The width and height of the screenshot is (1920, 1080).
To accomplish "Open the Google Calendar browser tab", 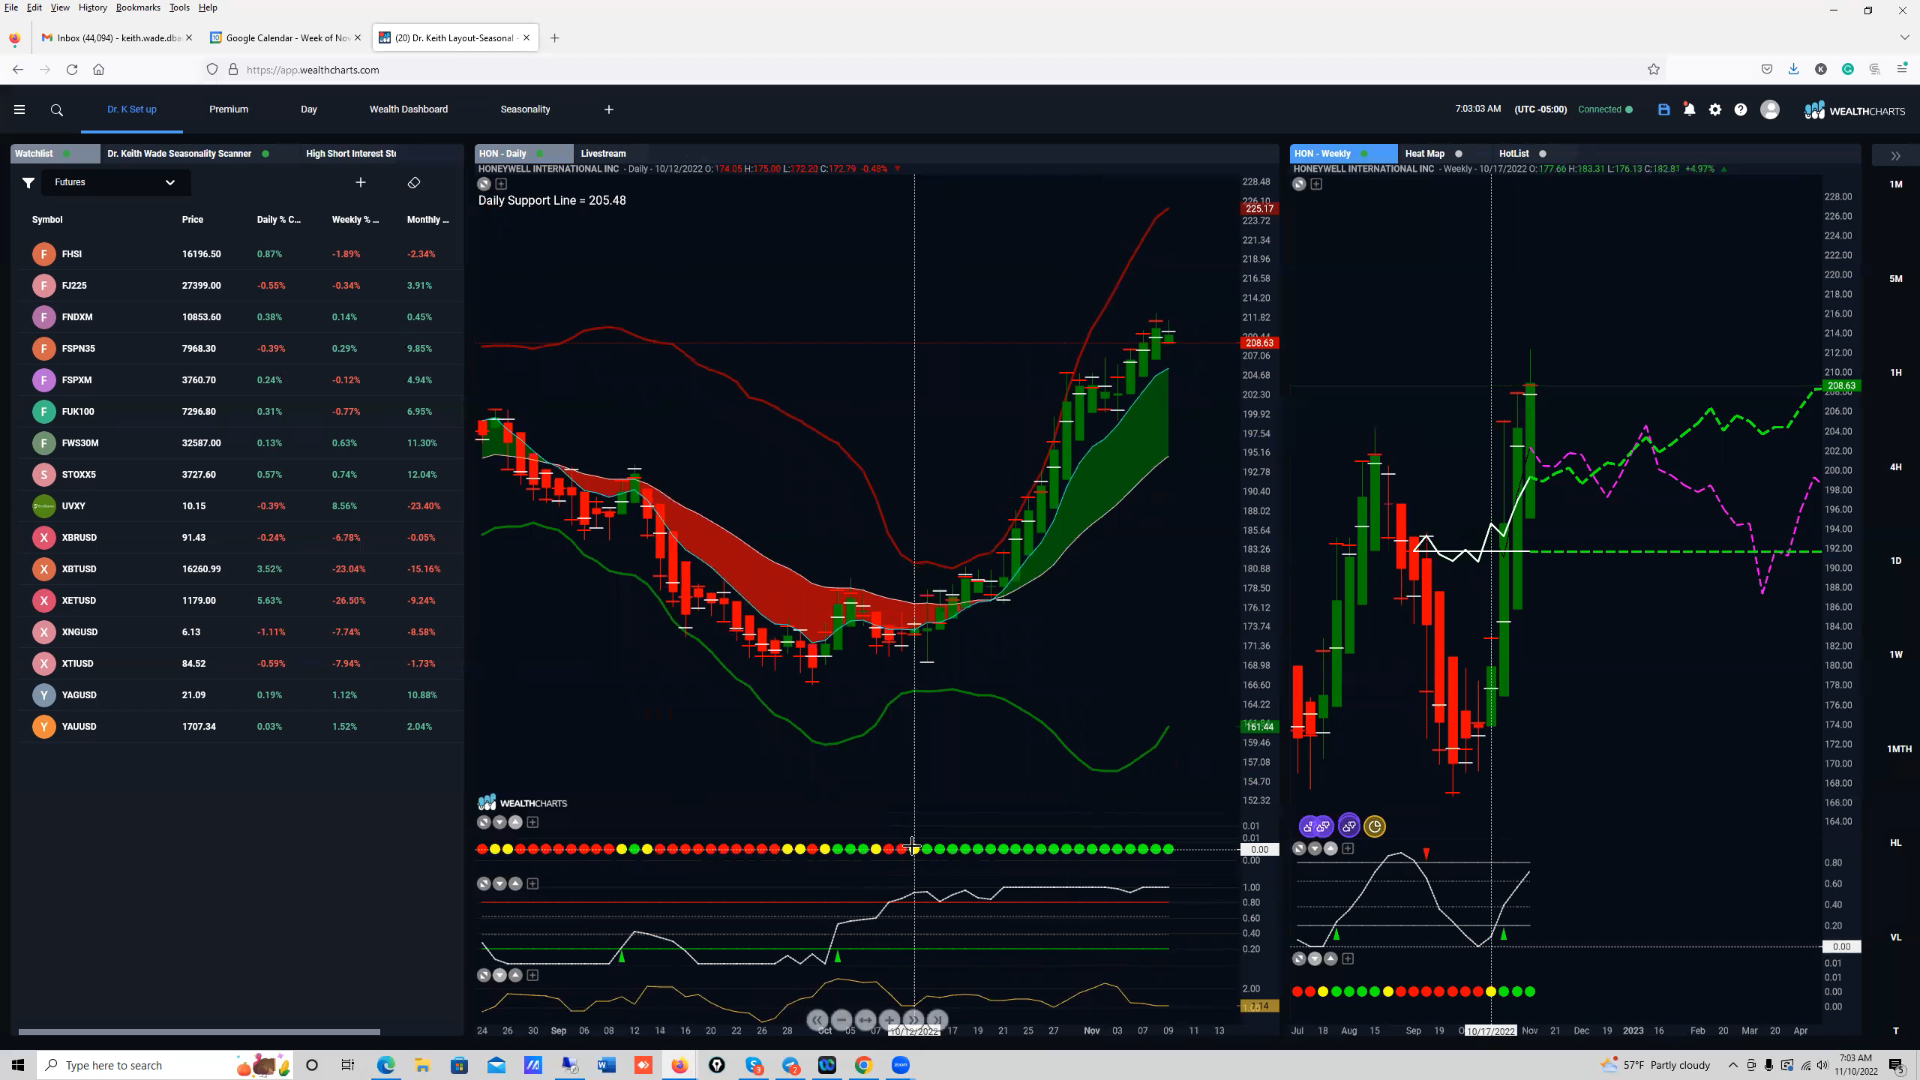I will click(285, 38).
